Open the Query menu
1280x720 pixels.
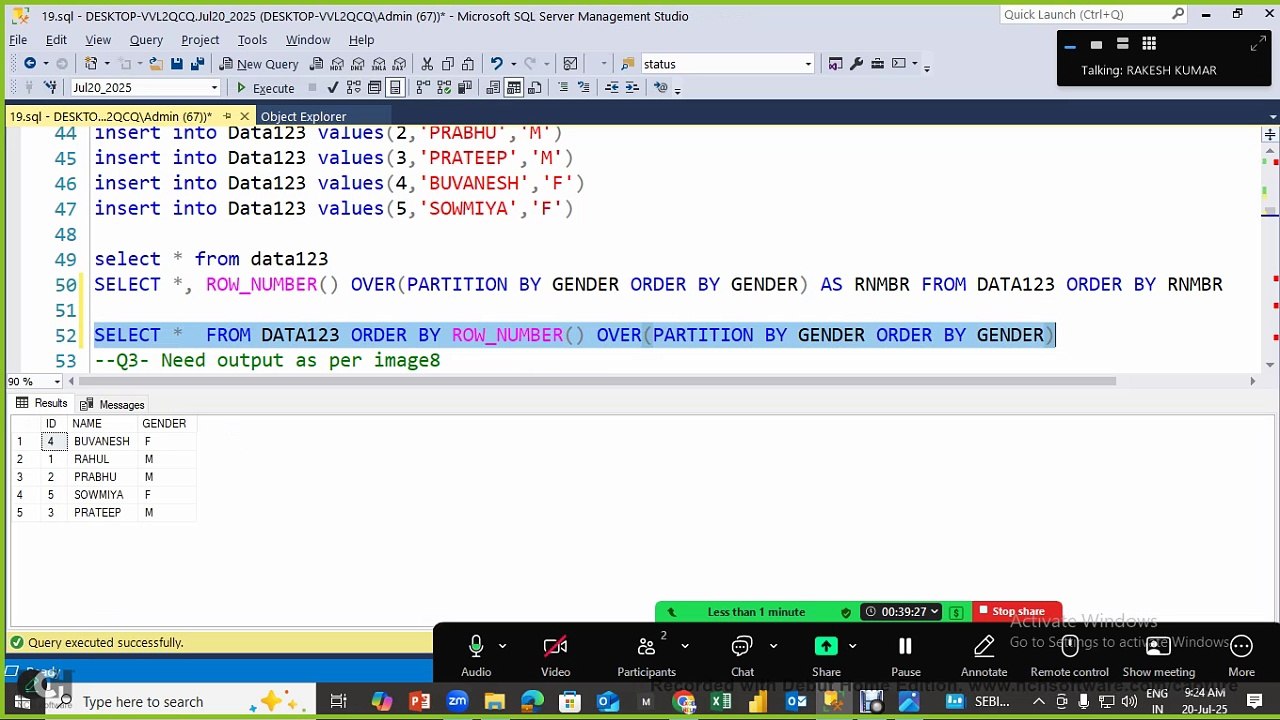pyautogui.click(x=146, y=40)
